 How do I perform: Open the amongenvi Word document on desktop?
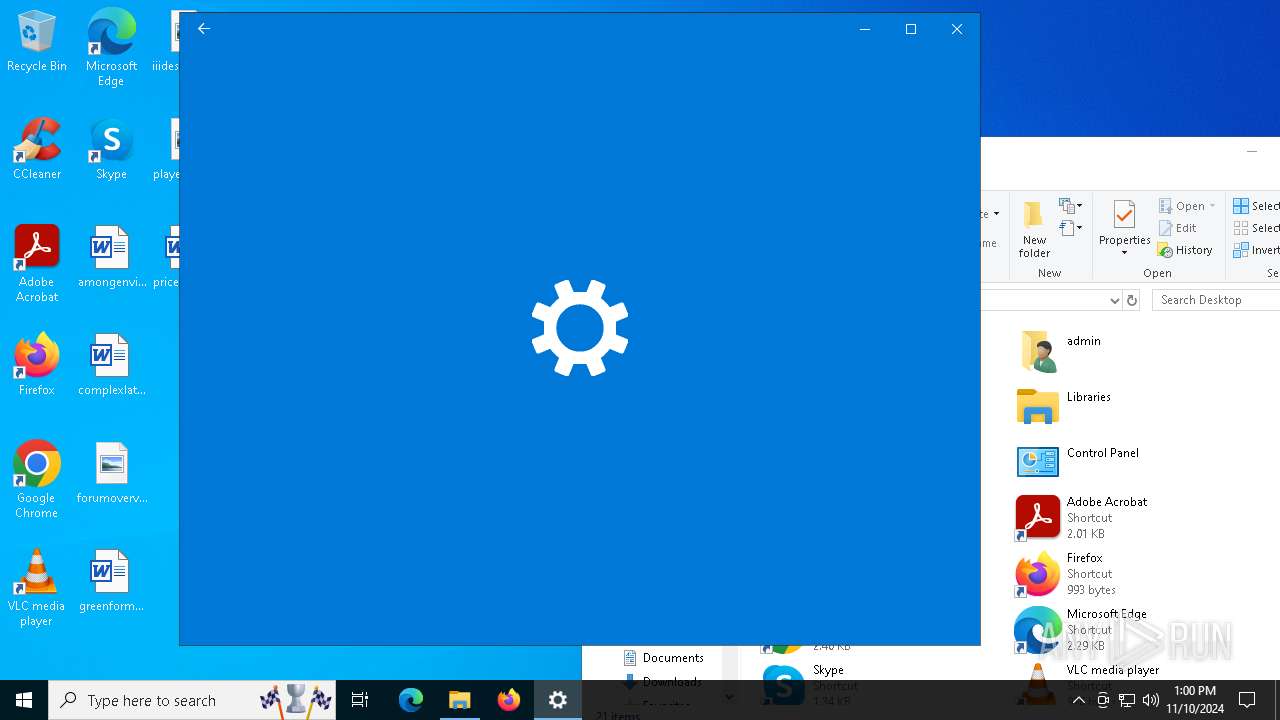pos(111,258)
